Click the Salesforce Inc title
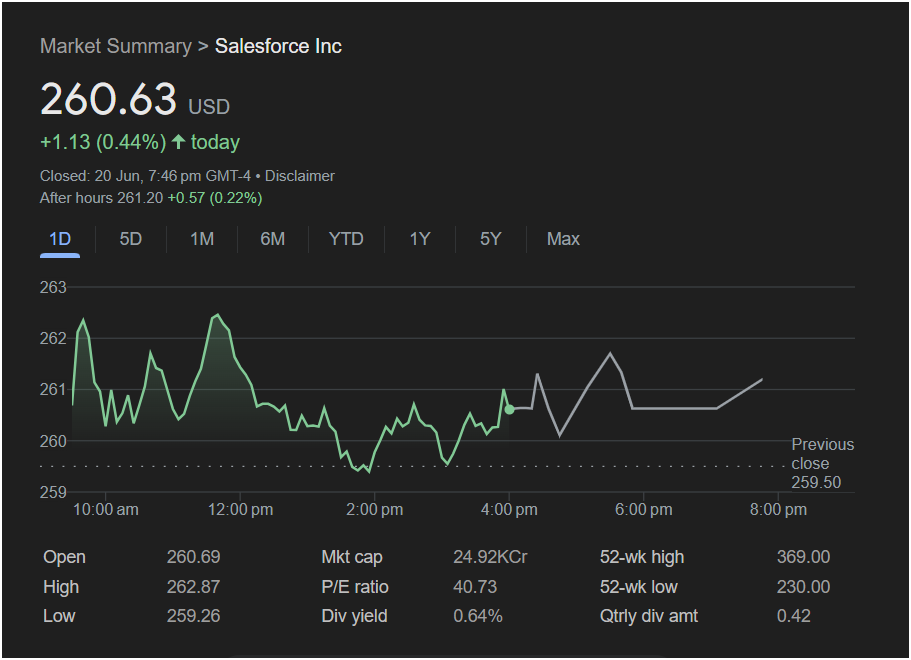 click(x=278, y=46)
